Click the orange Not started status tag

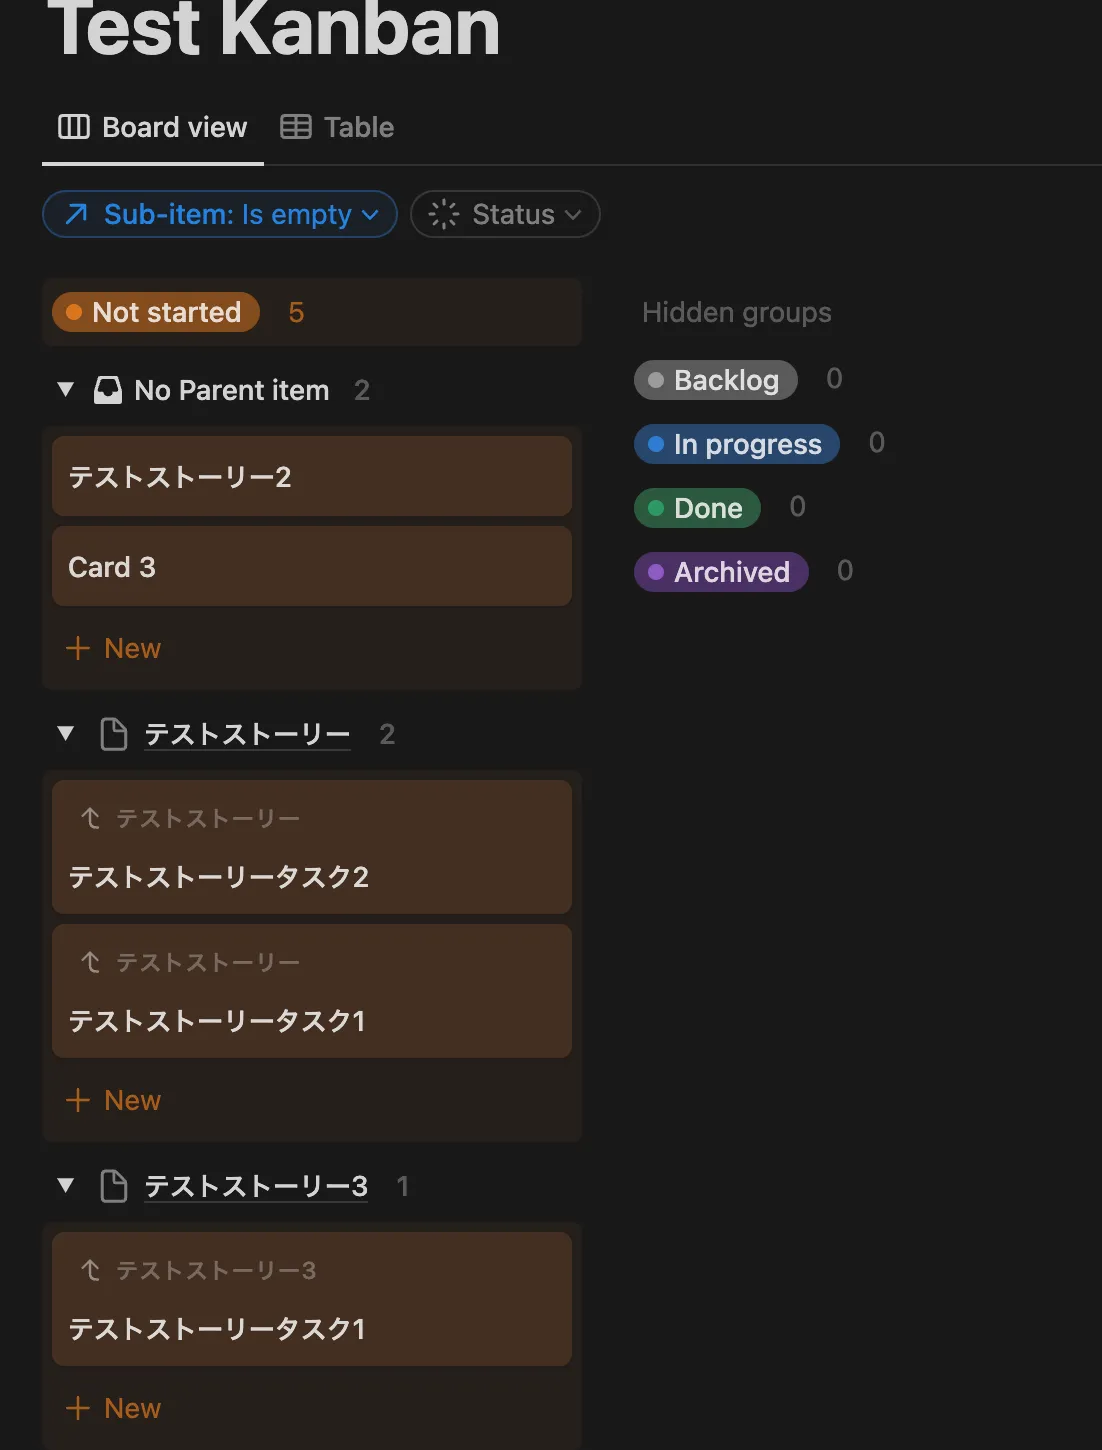pos(156,312)
